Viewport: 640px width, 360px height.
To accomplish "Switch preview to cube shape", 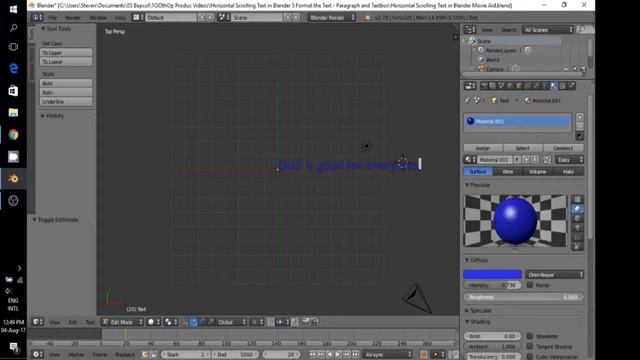I will 577,218.
